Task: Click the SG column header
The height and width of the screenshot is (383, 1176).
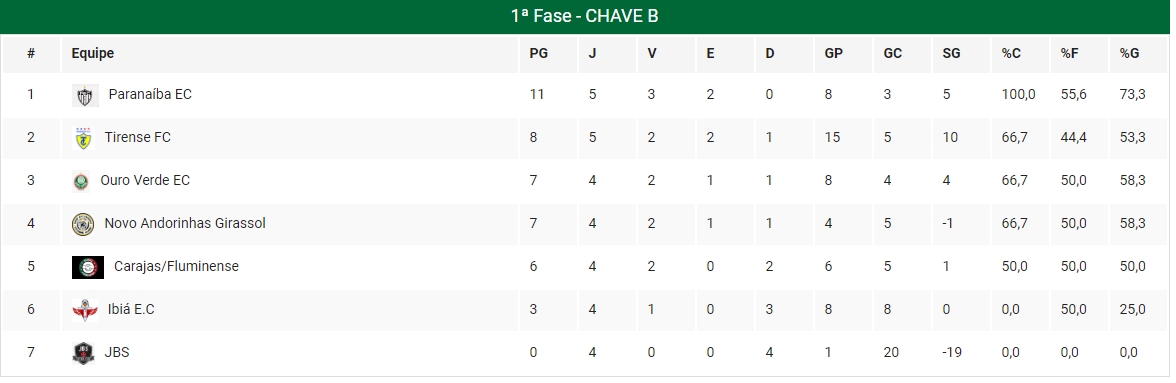Action: pyautogui.click(x=951, y=53)
